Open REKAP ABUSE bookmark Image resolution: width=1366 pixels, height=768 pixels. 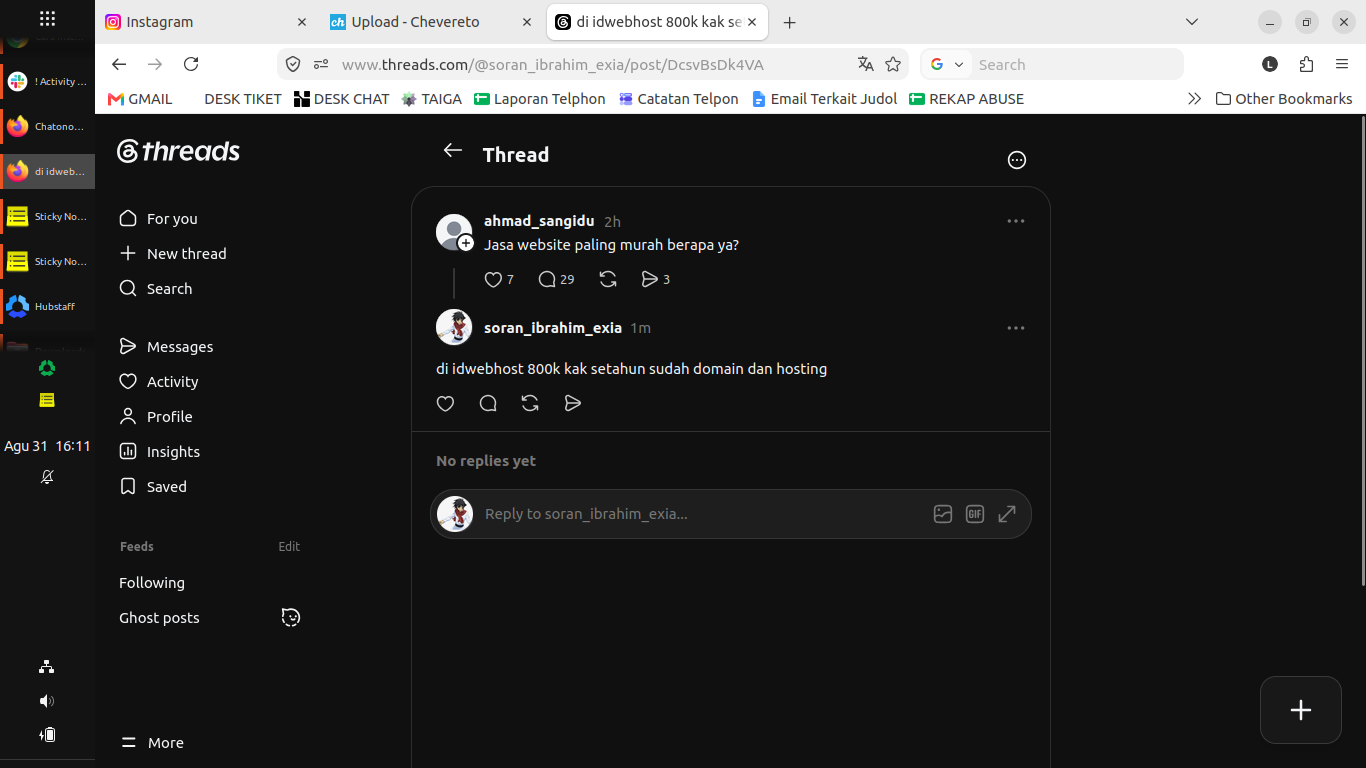(x=967, y=99)
